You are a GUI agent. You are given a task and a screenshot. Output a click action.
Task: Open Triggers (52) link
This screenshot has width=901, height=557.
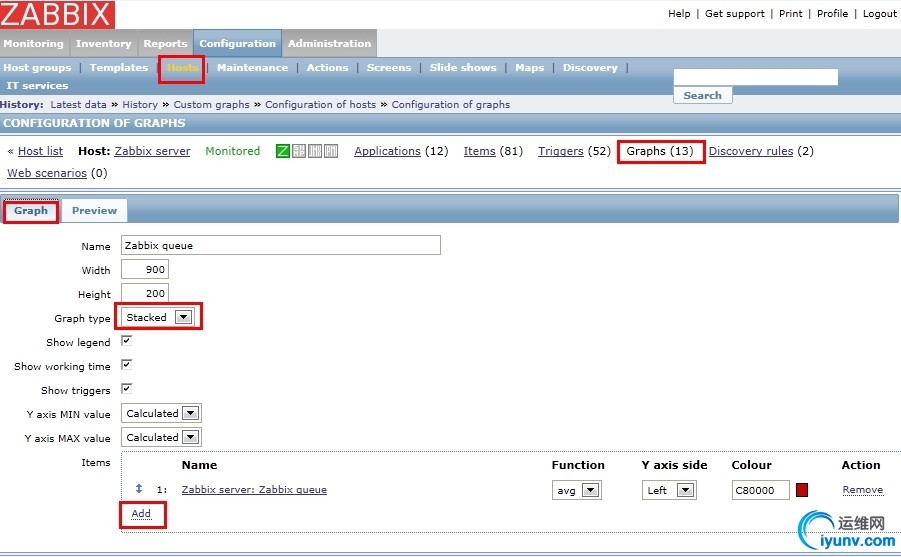(560, 151)
